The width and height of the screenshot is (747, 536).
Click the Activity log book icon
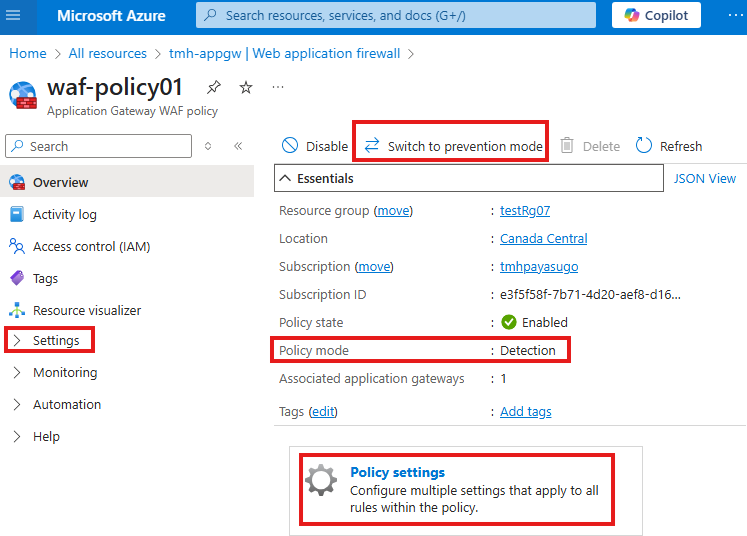[x=17, y=214]
